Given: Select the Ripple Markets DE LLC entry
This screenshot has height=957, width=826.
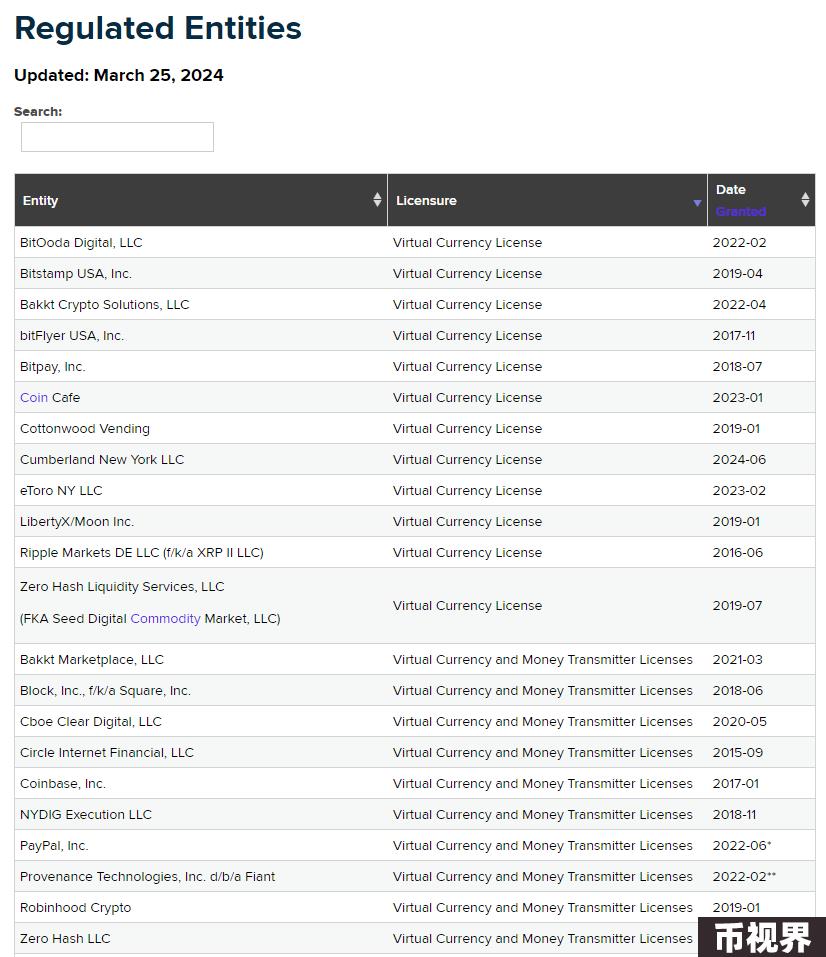Looking at the screenshot, I should 142,553.
